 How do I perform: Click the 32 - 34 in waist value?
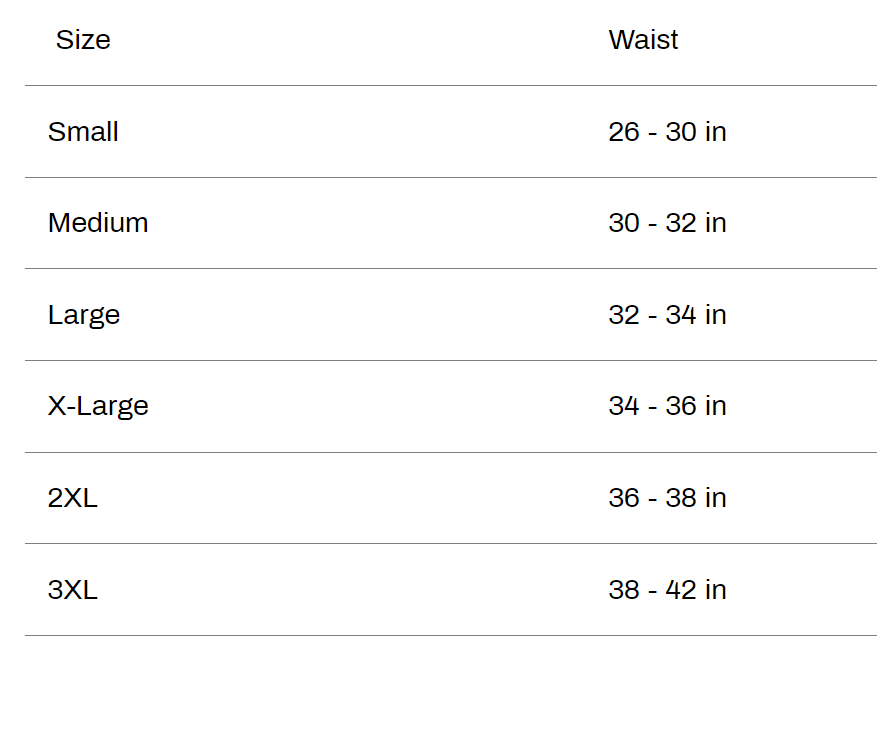[x=667, y=315]
